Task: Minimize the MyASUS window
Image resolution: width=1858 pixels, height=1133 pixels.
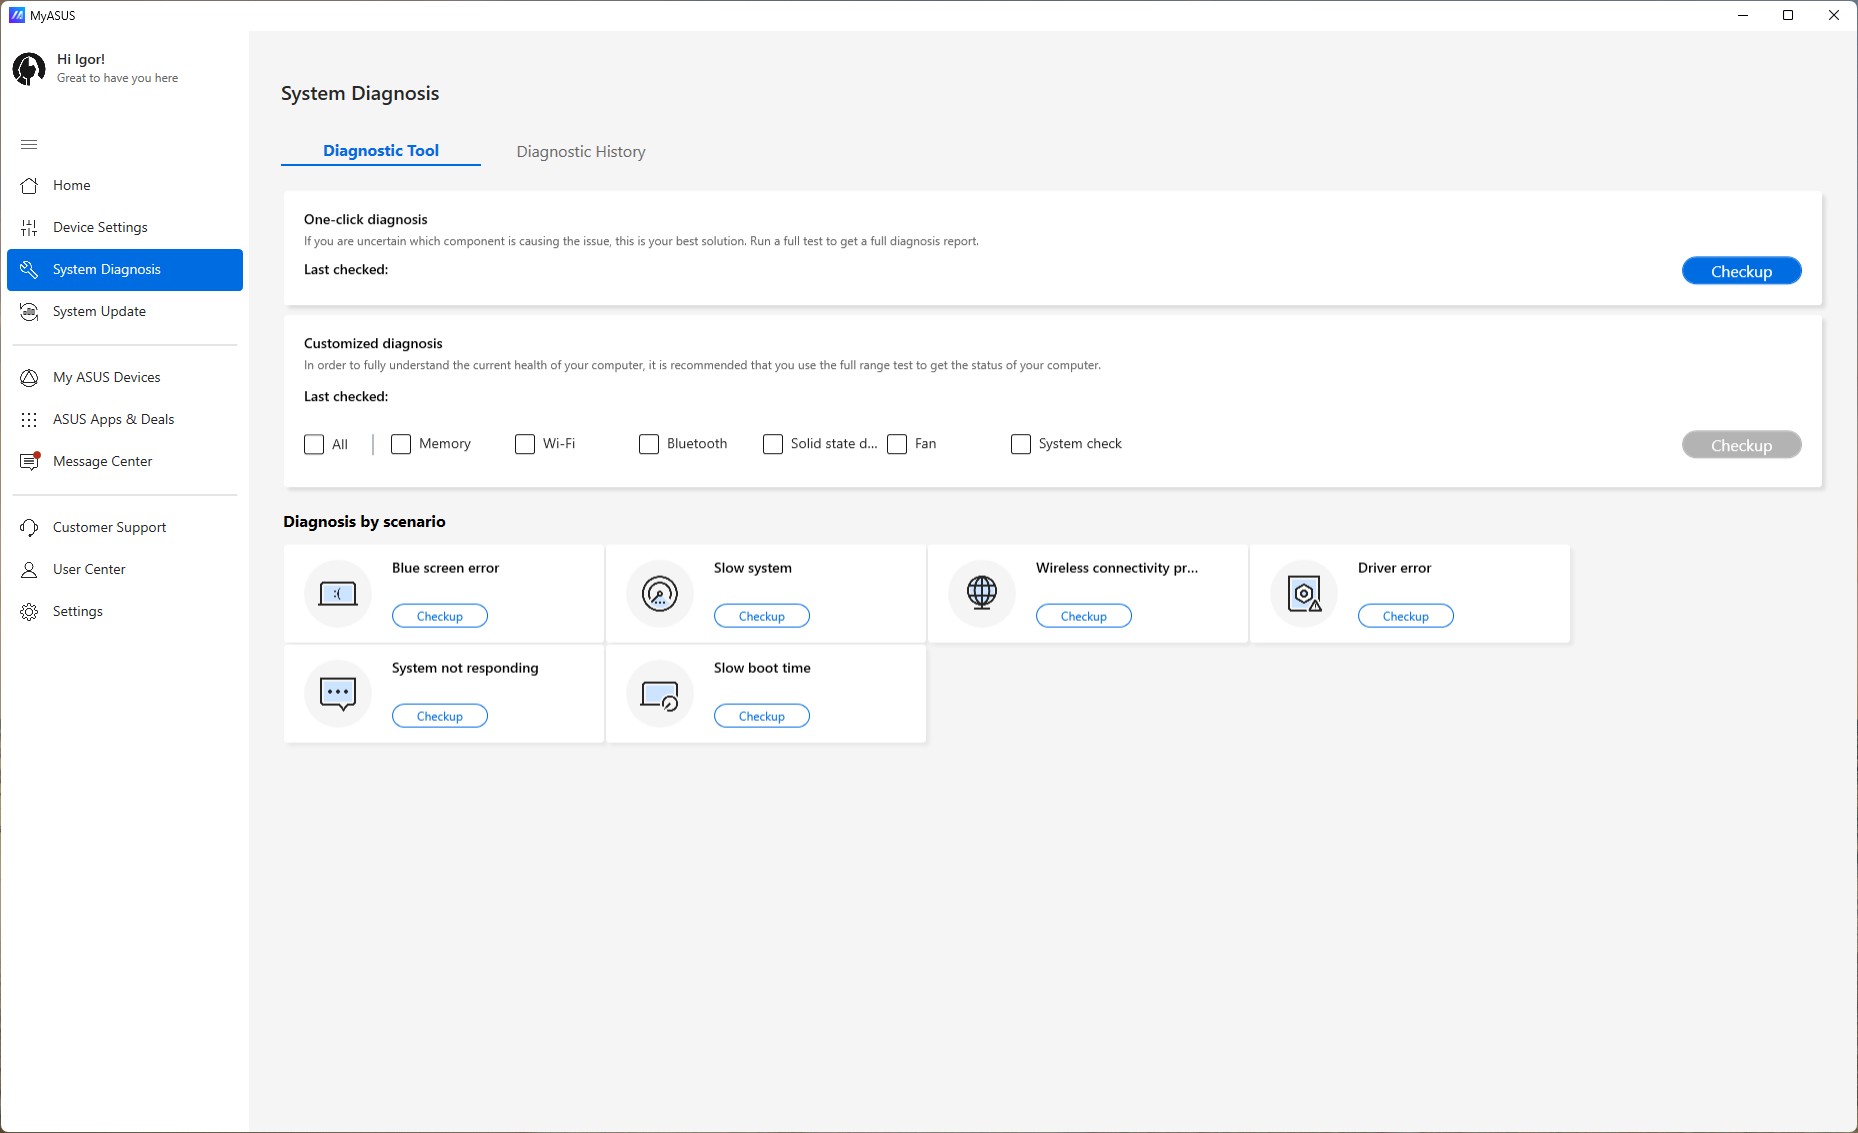Action: click(1743, 15)
